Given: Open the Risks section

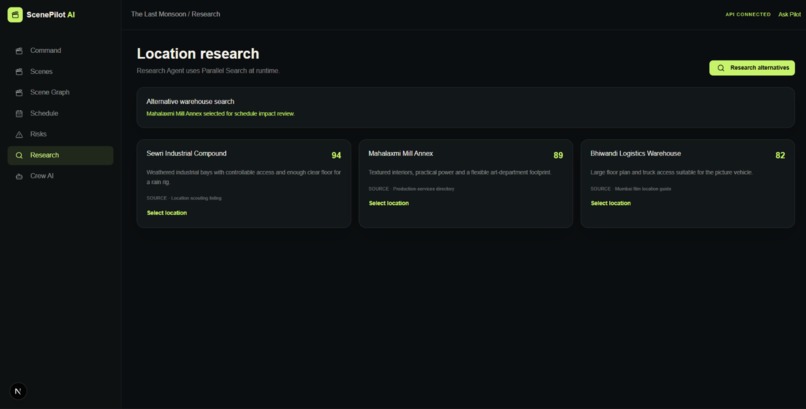Looking at the screenshot, I should pos(60,134).
